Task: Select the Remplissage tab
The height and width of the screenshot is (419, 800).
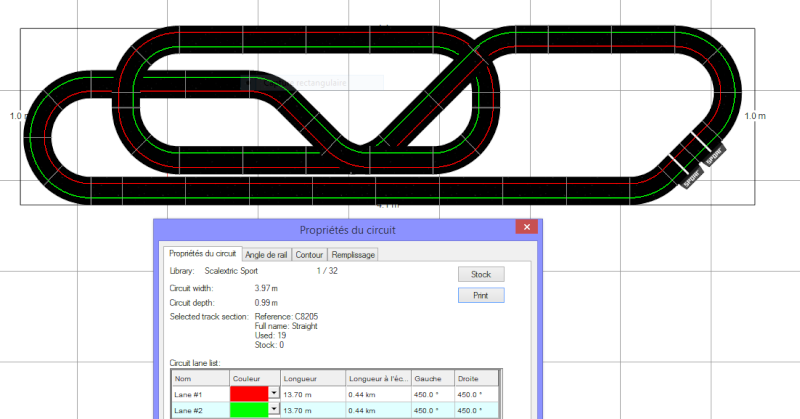Action: (353, 255)
